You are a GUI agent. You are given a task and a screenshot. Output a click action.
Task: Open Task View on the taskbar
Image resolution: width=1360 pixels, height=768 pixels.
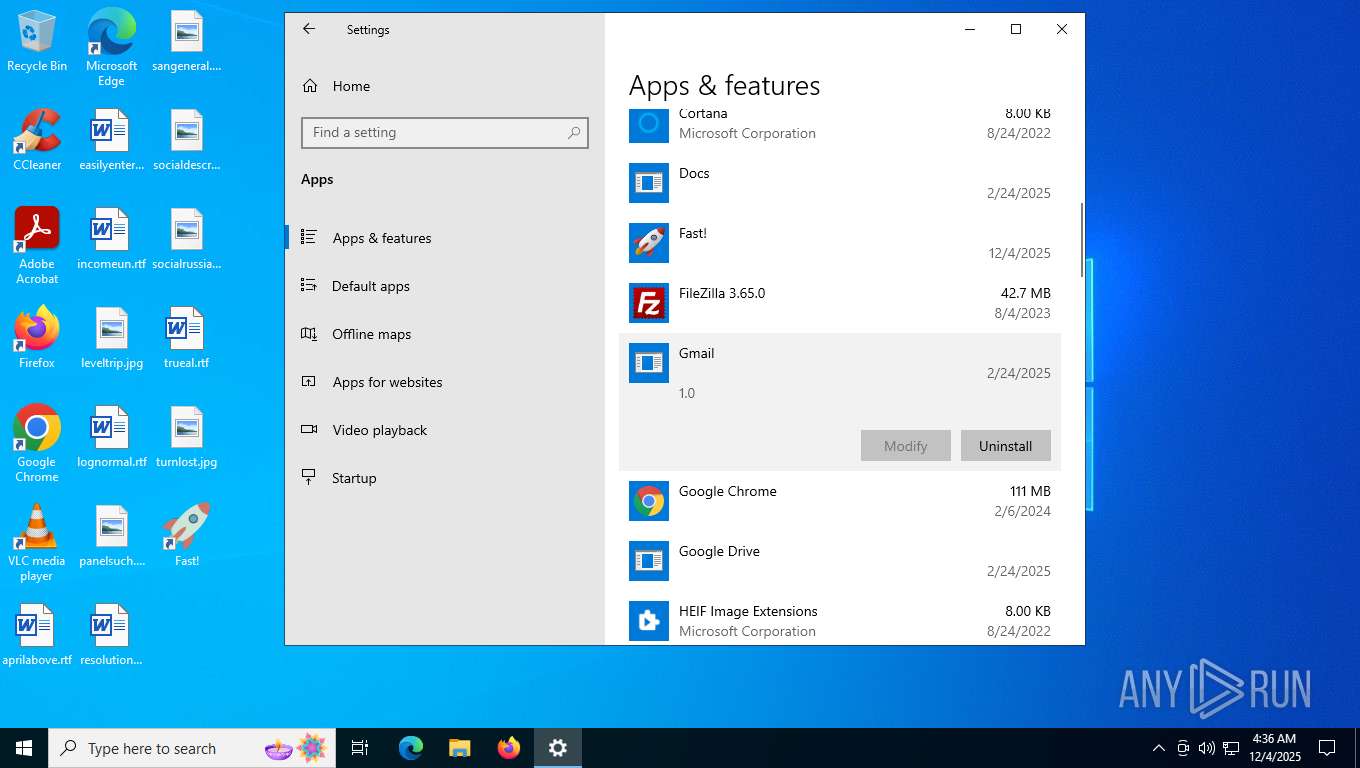tap(360, 748)
